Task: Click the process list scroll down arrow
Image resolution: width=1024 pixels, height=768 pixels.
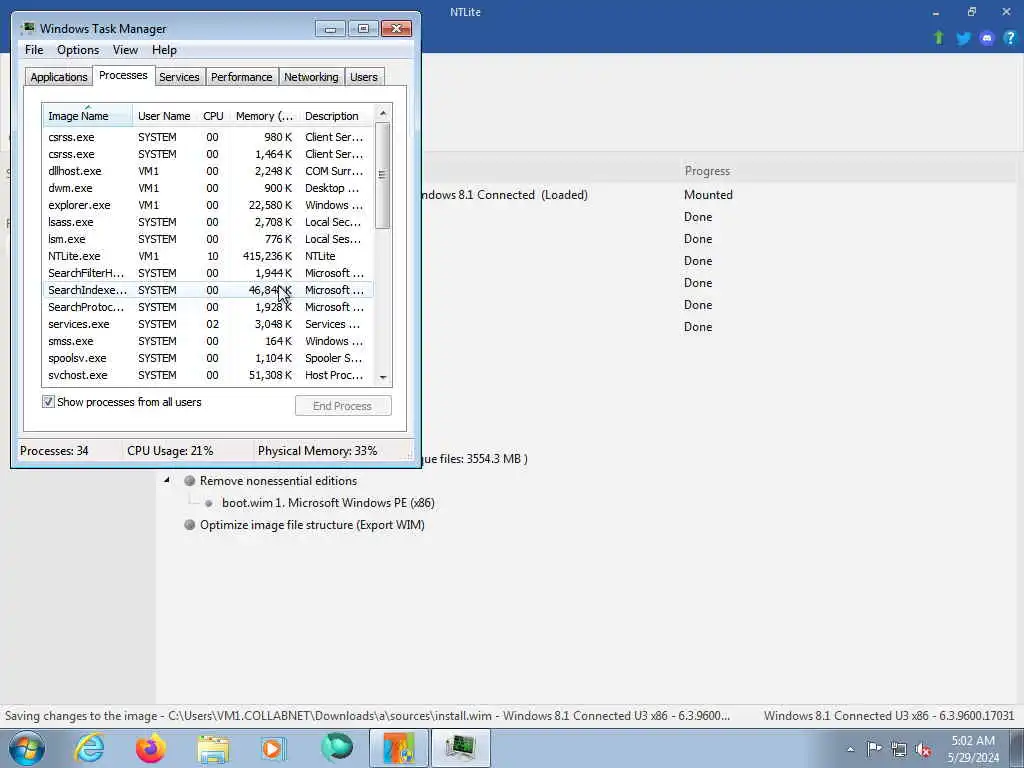Action: tap(383, 377)
